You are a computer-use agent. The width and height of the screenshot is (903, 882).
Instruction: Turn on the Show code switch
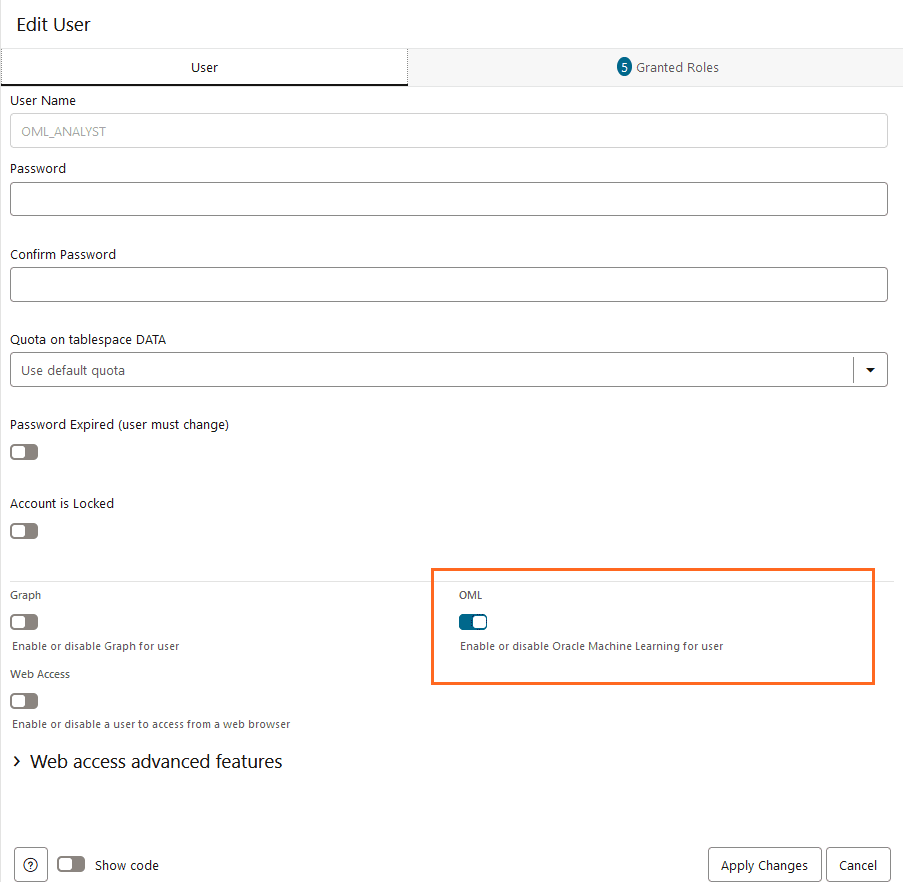(x=71, y=864)
